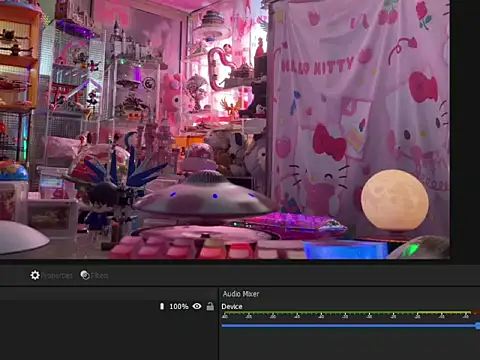Toggle the source lock icon
The image size is (480, 360).
click(210, 306)
